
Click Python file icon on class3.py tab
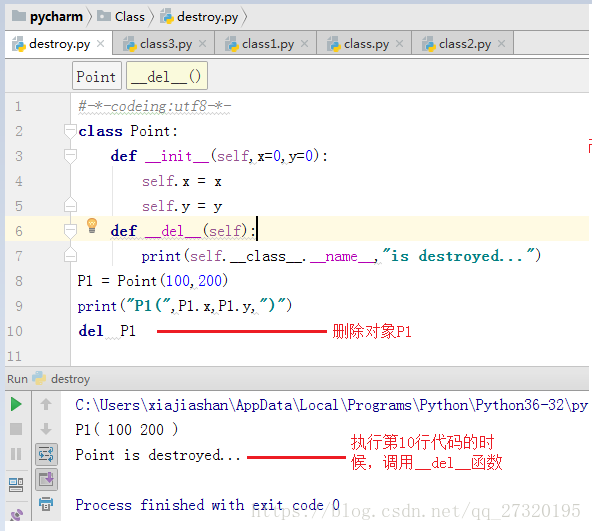pyautogui.click(x=130, y=44)
